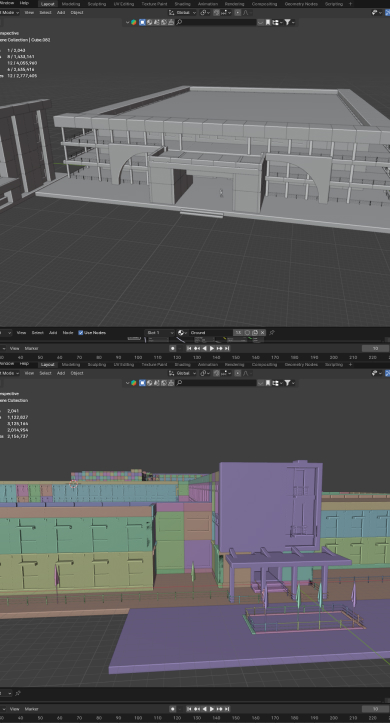Click current frame field in lower timeline
The height and width of the screenshot is (723, 390).
375,709
